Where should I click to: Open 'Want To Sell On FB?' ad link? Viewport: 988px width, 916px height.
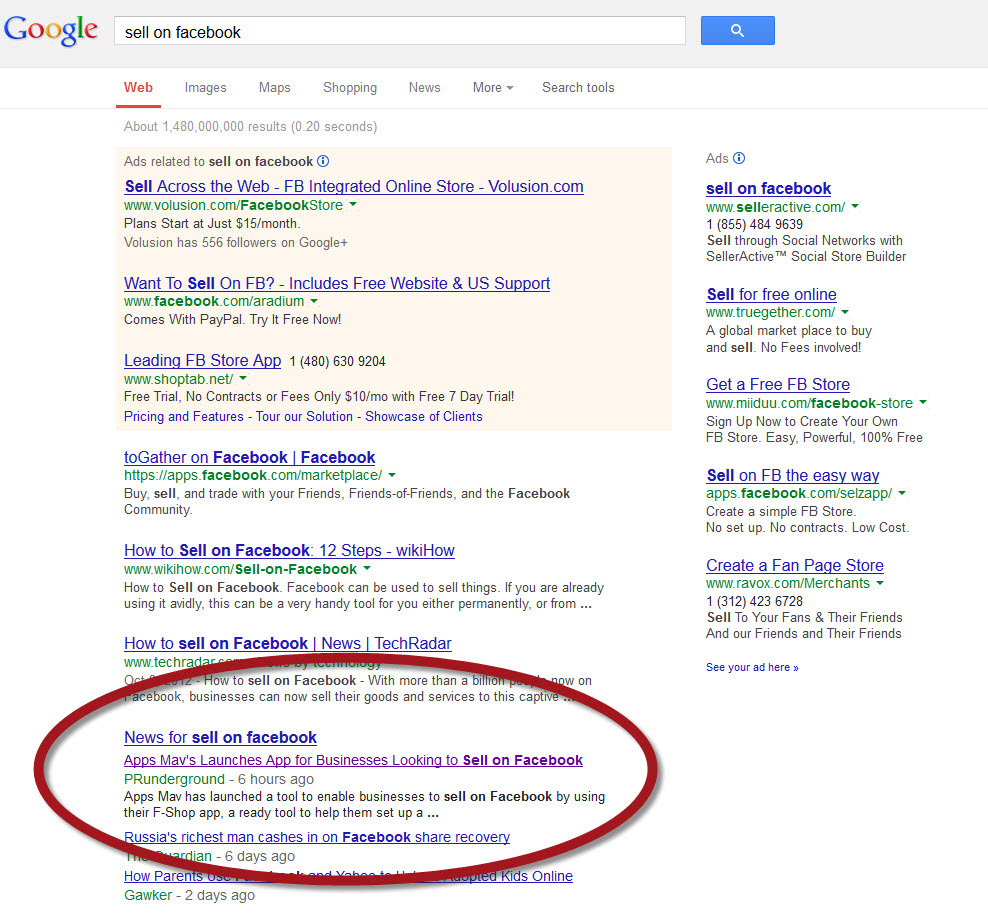337,283
